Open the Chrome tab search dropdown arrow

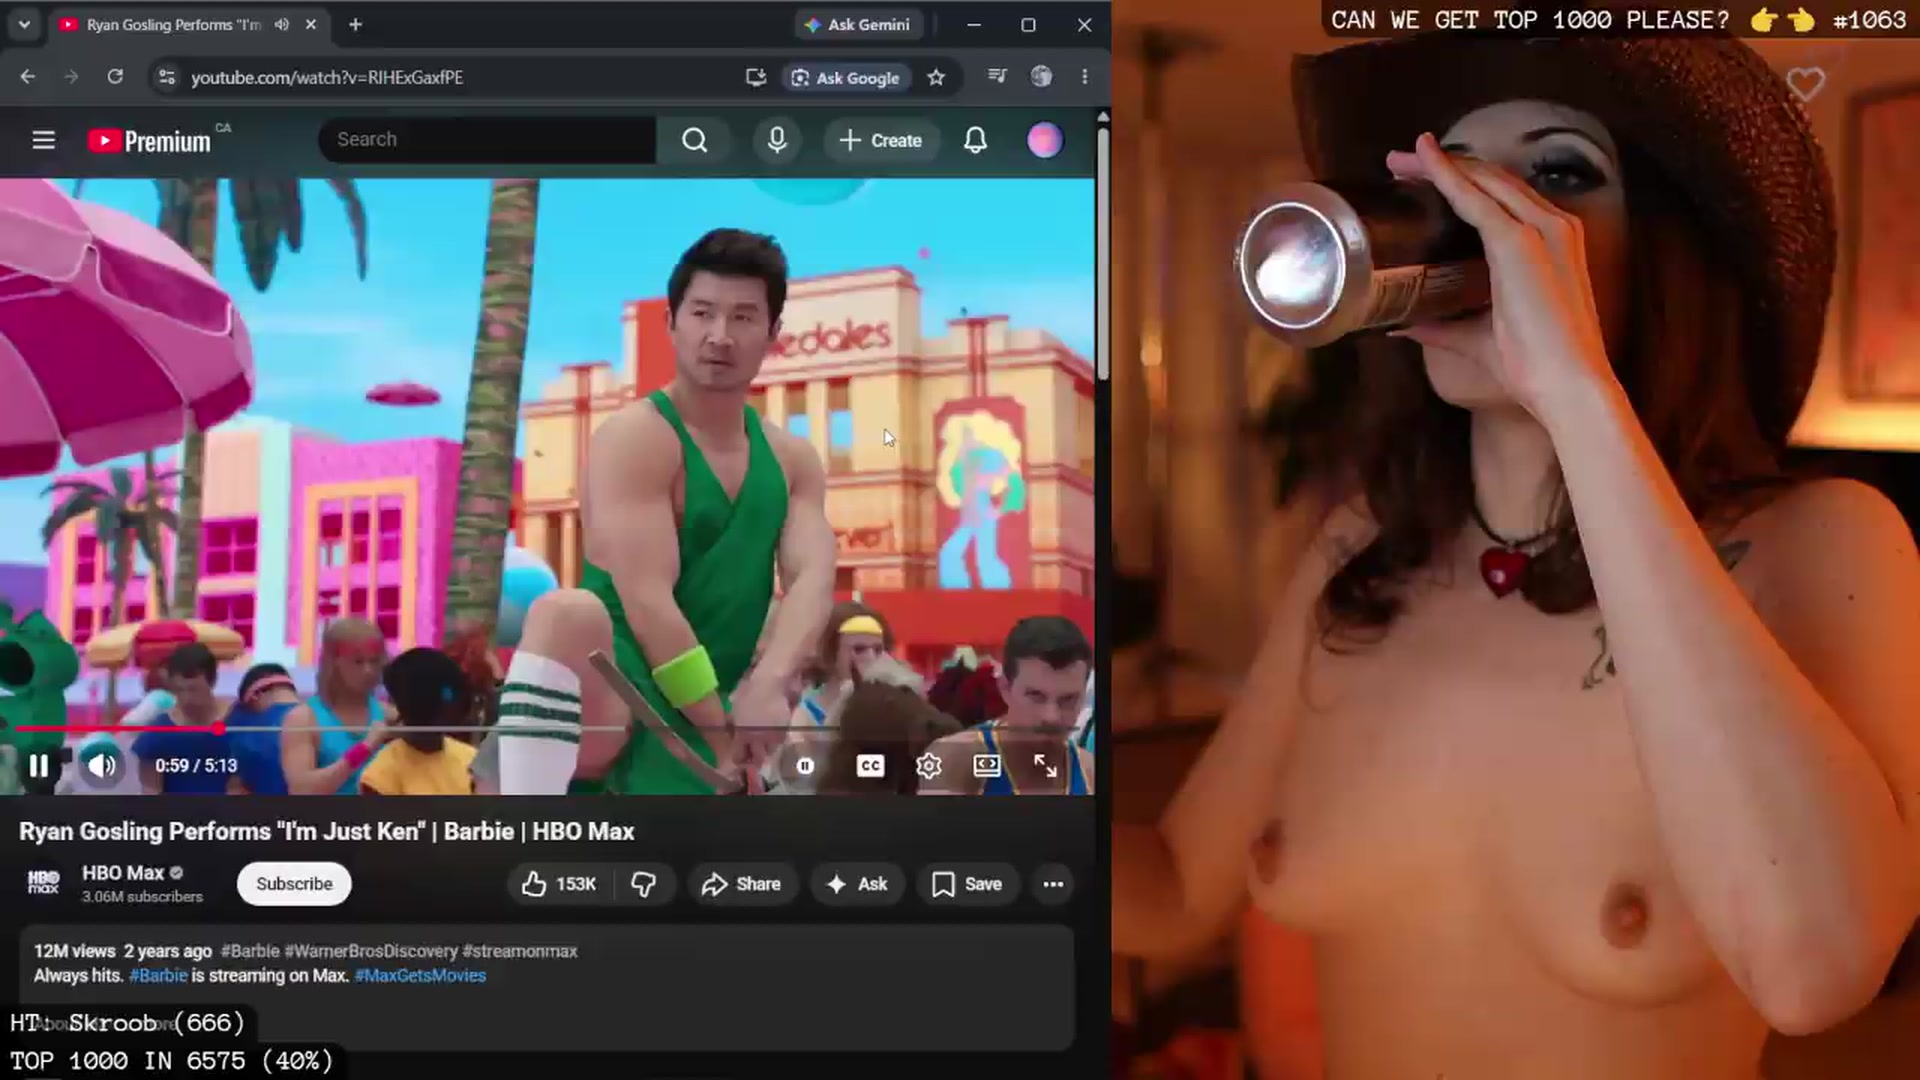click(24, 24)
